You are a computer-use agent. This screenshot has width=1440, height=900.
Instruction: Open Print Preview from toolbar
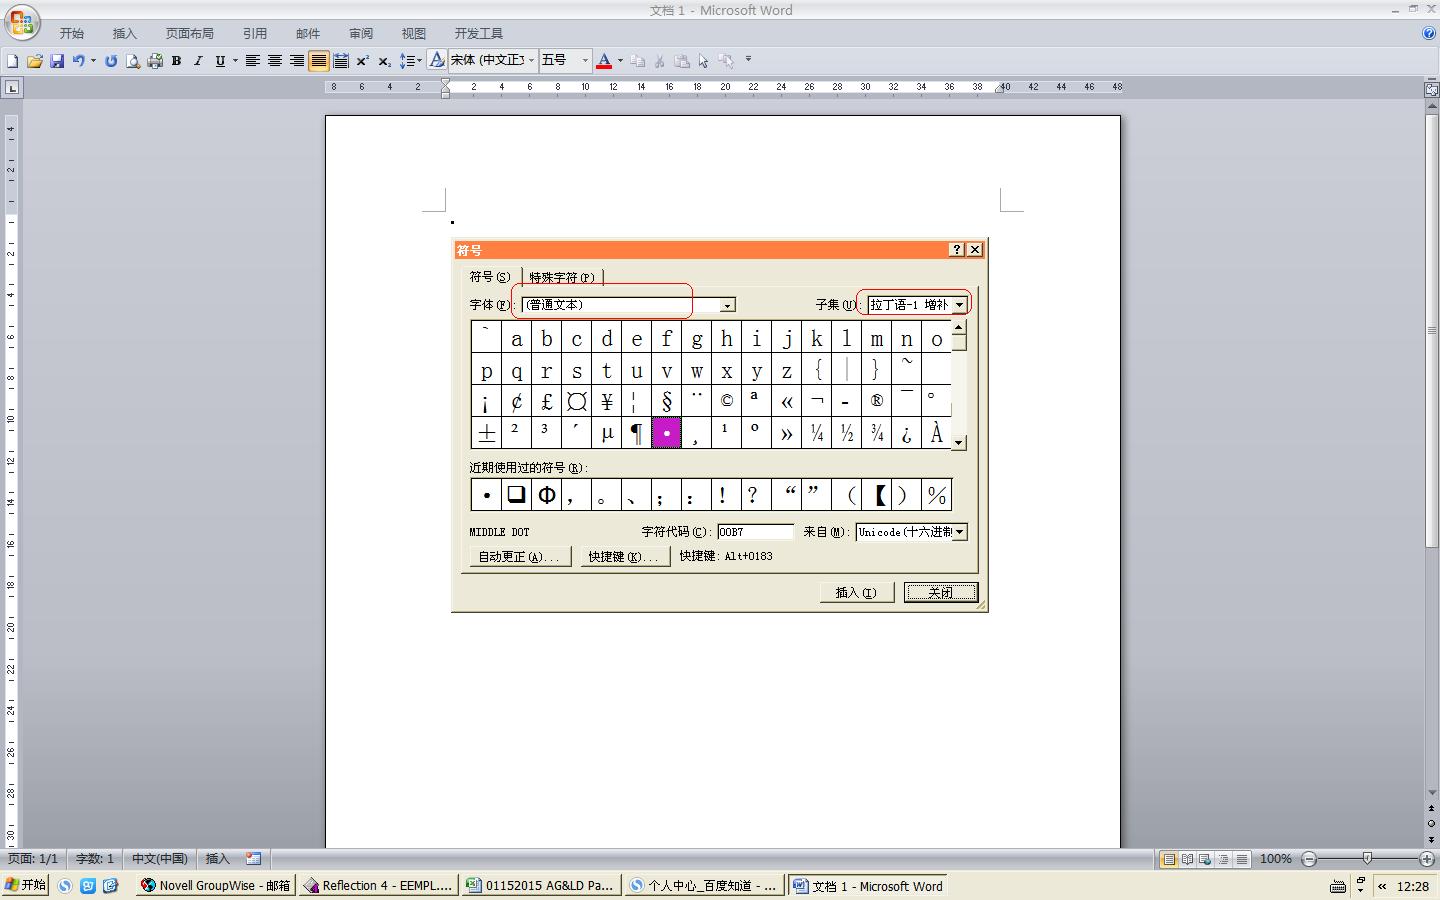point(133,61)
